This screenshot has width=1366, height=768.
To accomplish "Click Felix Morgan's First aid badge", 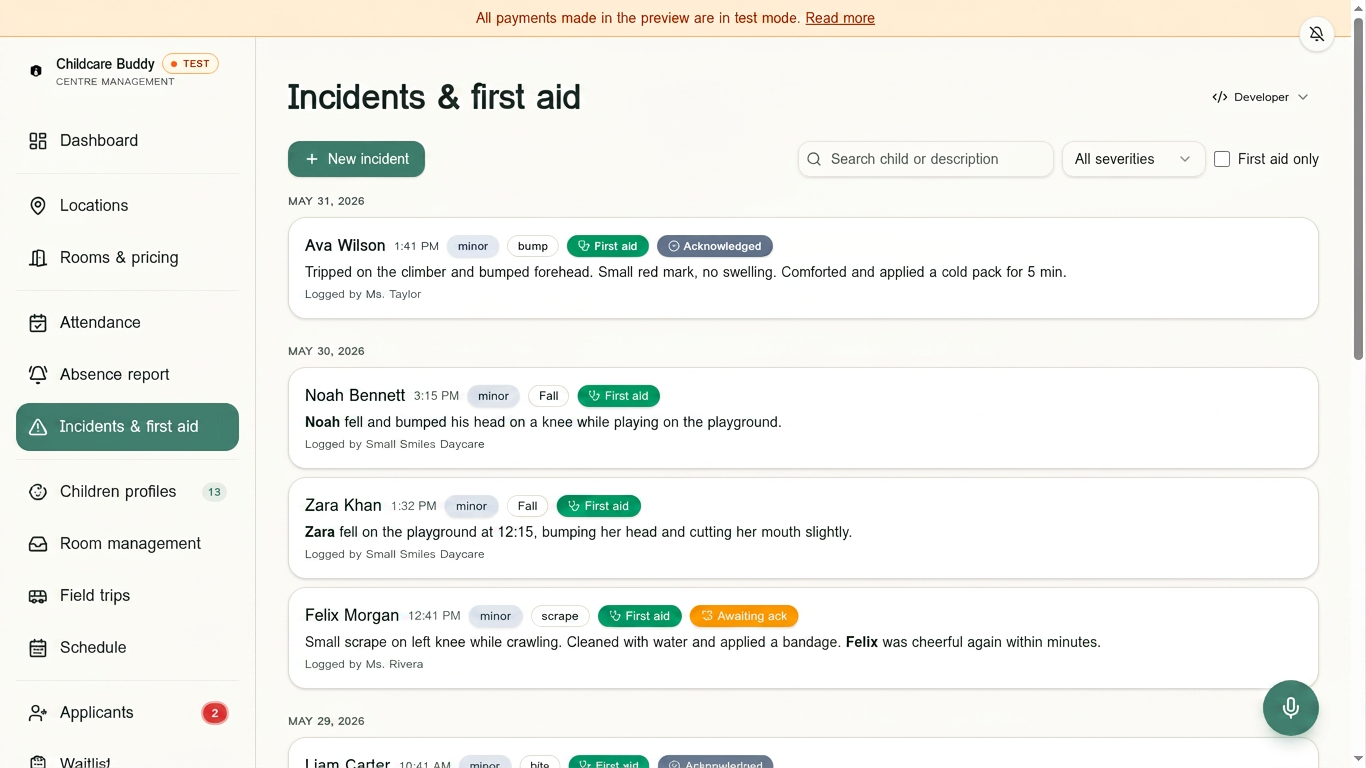I will [640, 616].
